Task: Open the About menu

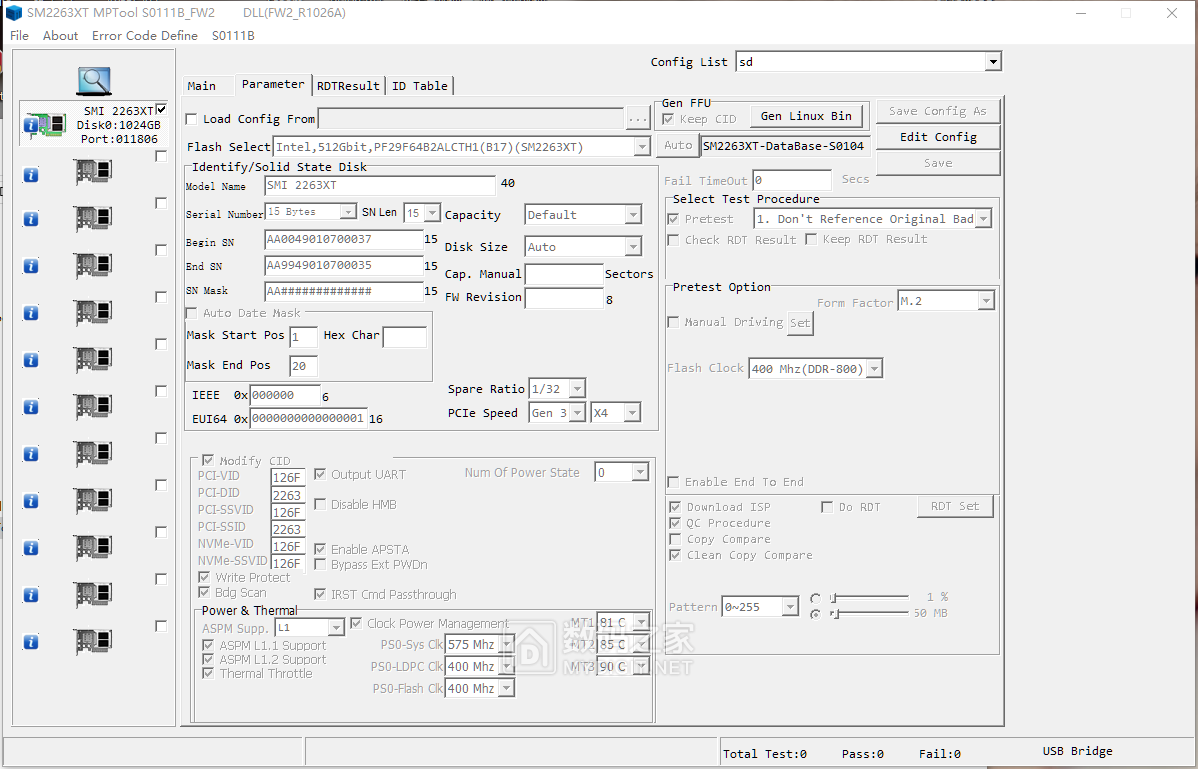Action: click(60, 35)
